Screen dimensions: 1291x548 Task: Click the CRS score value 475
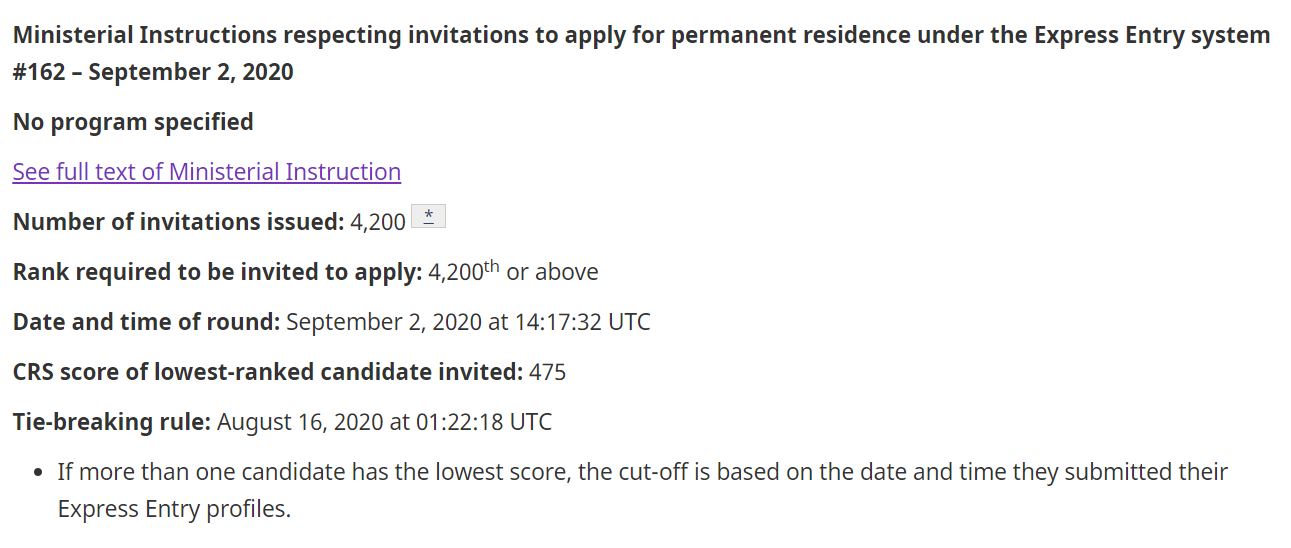click(547, 372)
